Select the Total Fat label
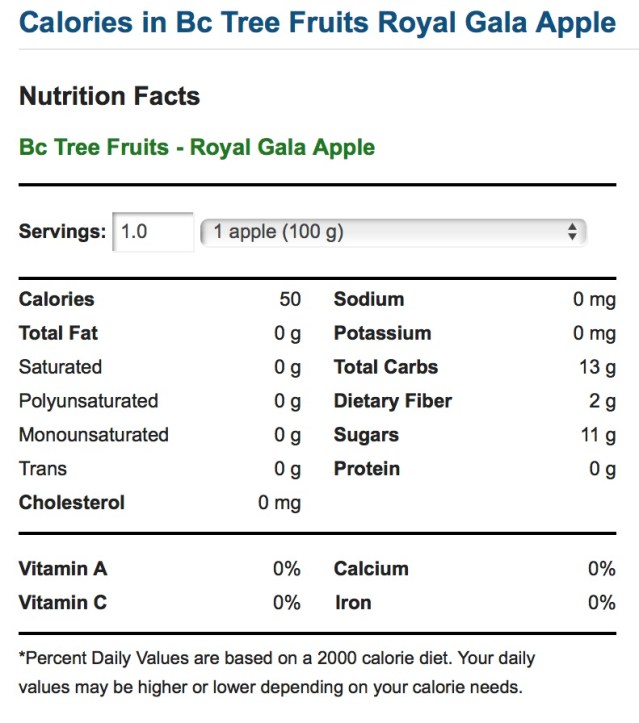The image size is (639, 723). [59, 333]
